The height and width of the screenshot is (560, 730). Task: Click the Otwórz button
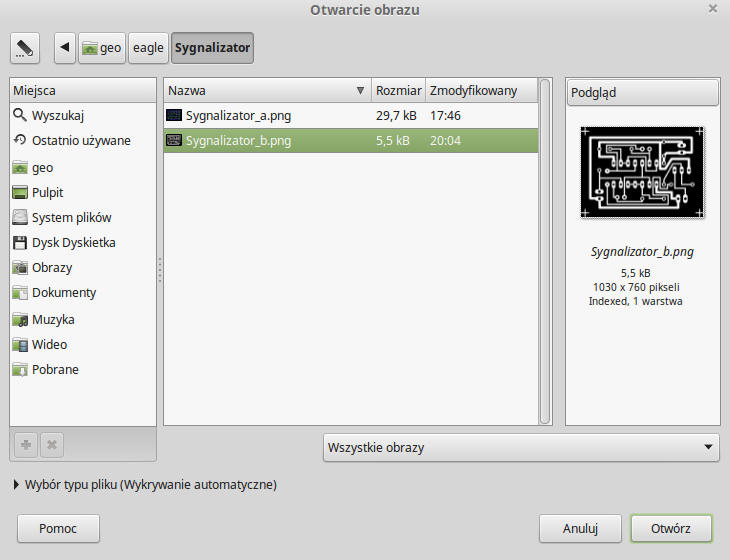[x=671, y=528]
